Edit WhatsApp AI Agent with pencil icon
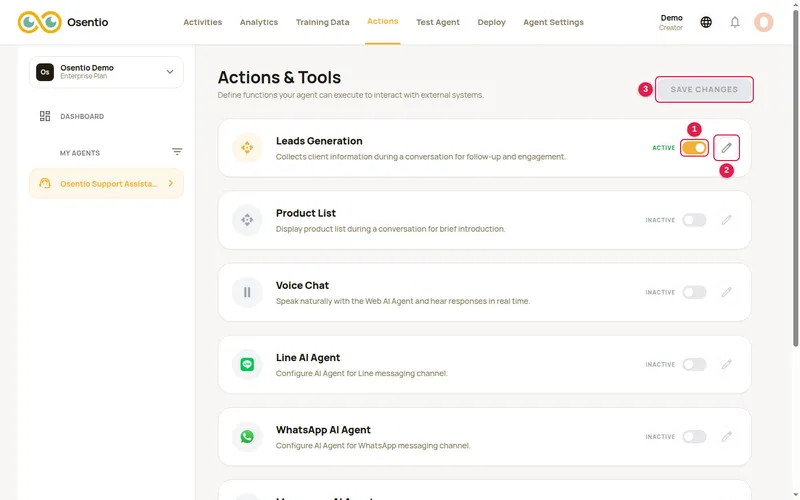 [727, 437]
